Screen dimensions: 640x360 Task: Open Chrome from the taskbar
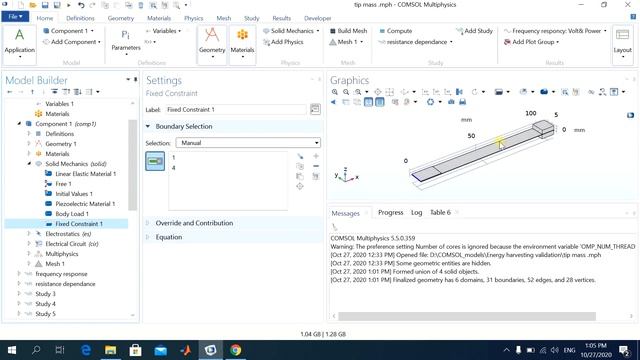coord(236,350)
